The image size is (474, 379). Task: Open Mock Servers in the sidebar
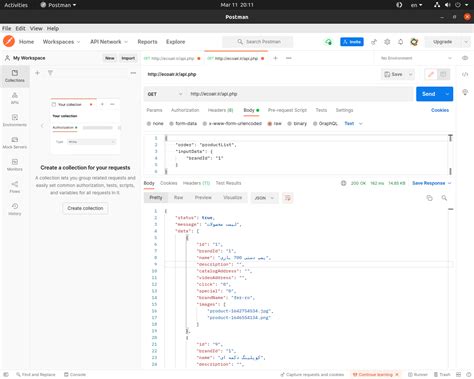15,143
